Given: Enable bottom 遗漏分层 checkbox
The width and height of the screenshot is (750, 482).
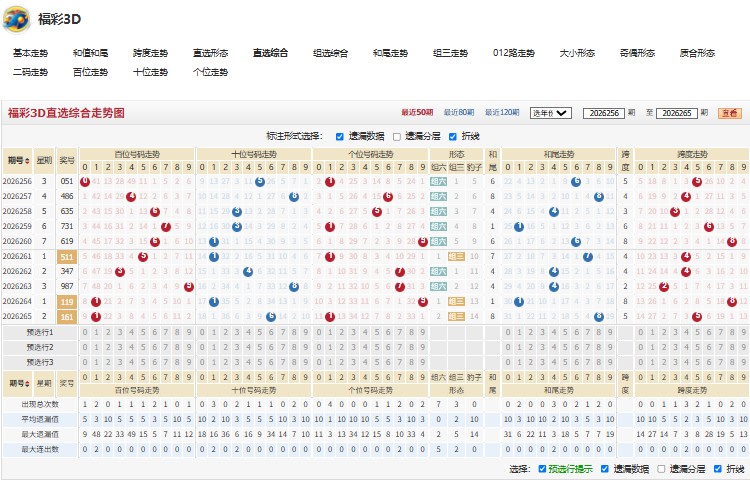Looking at the screenshot, I should [661, 469].
